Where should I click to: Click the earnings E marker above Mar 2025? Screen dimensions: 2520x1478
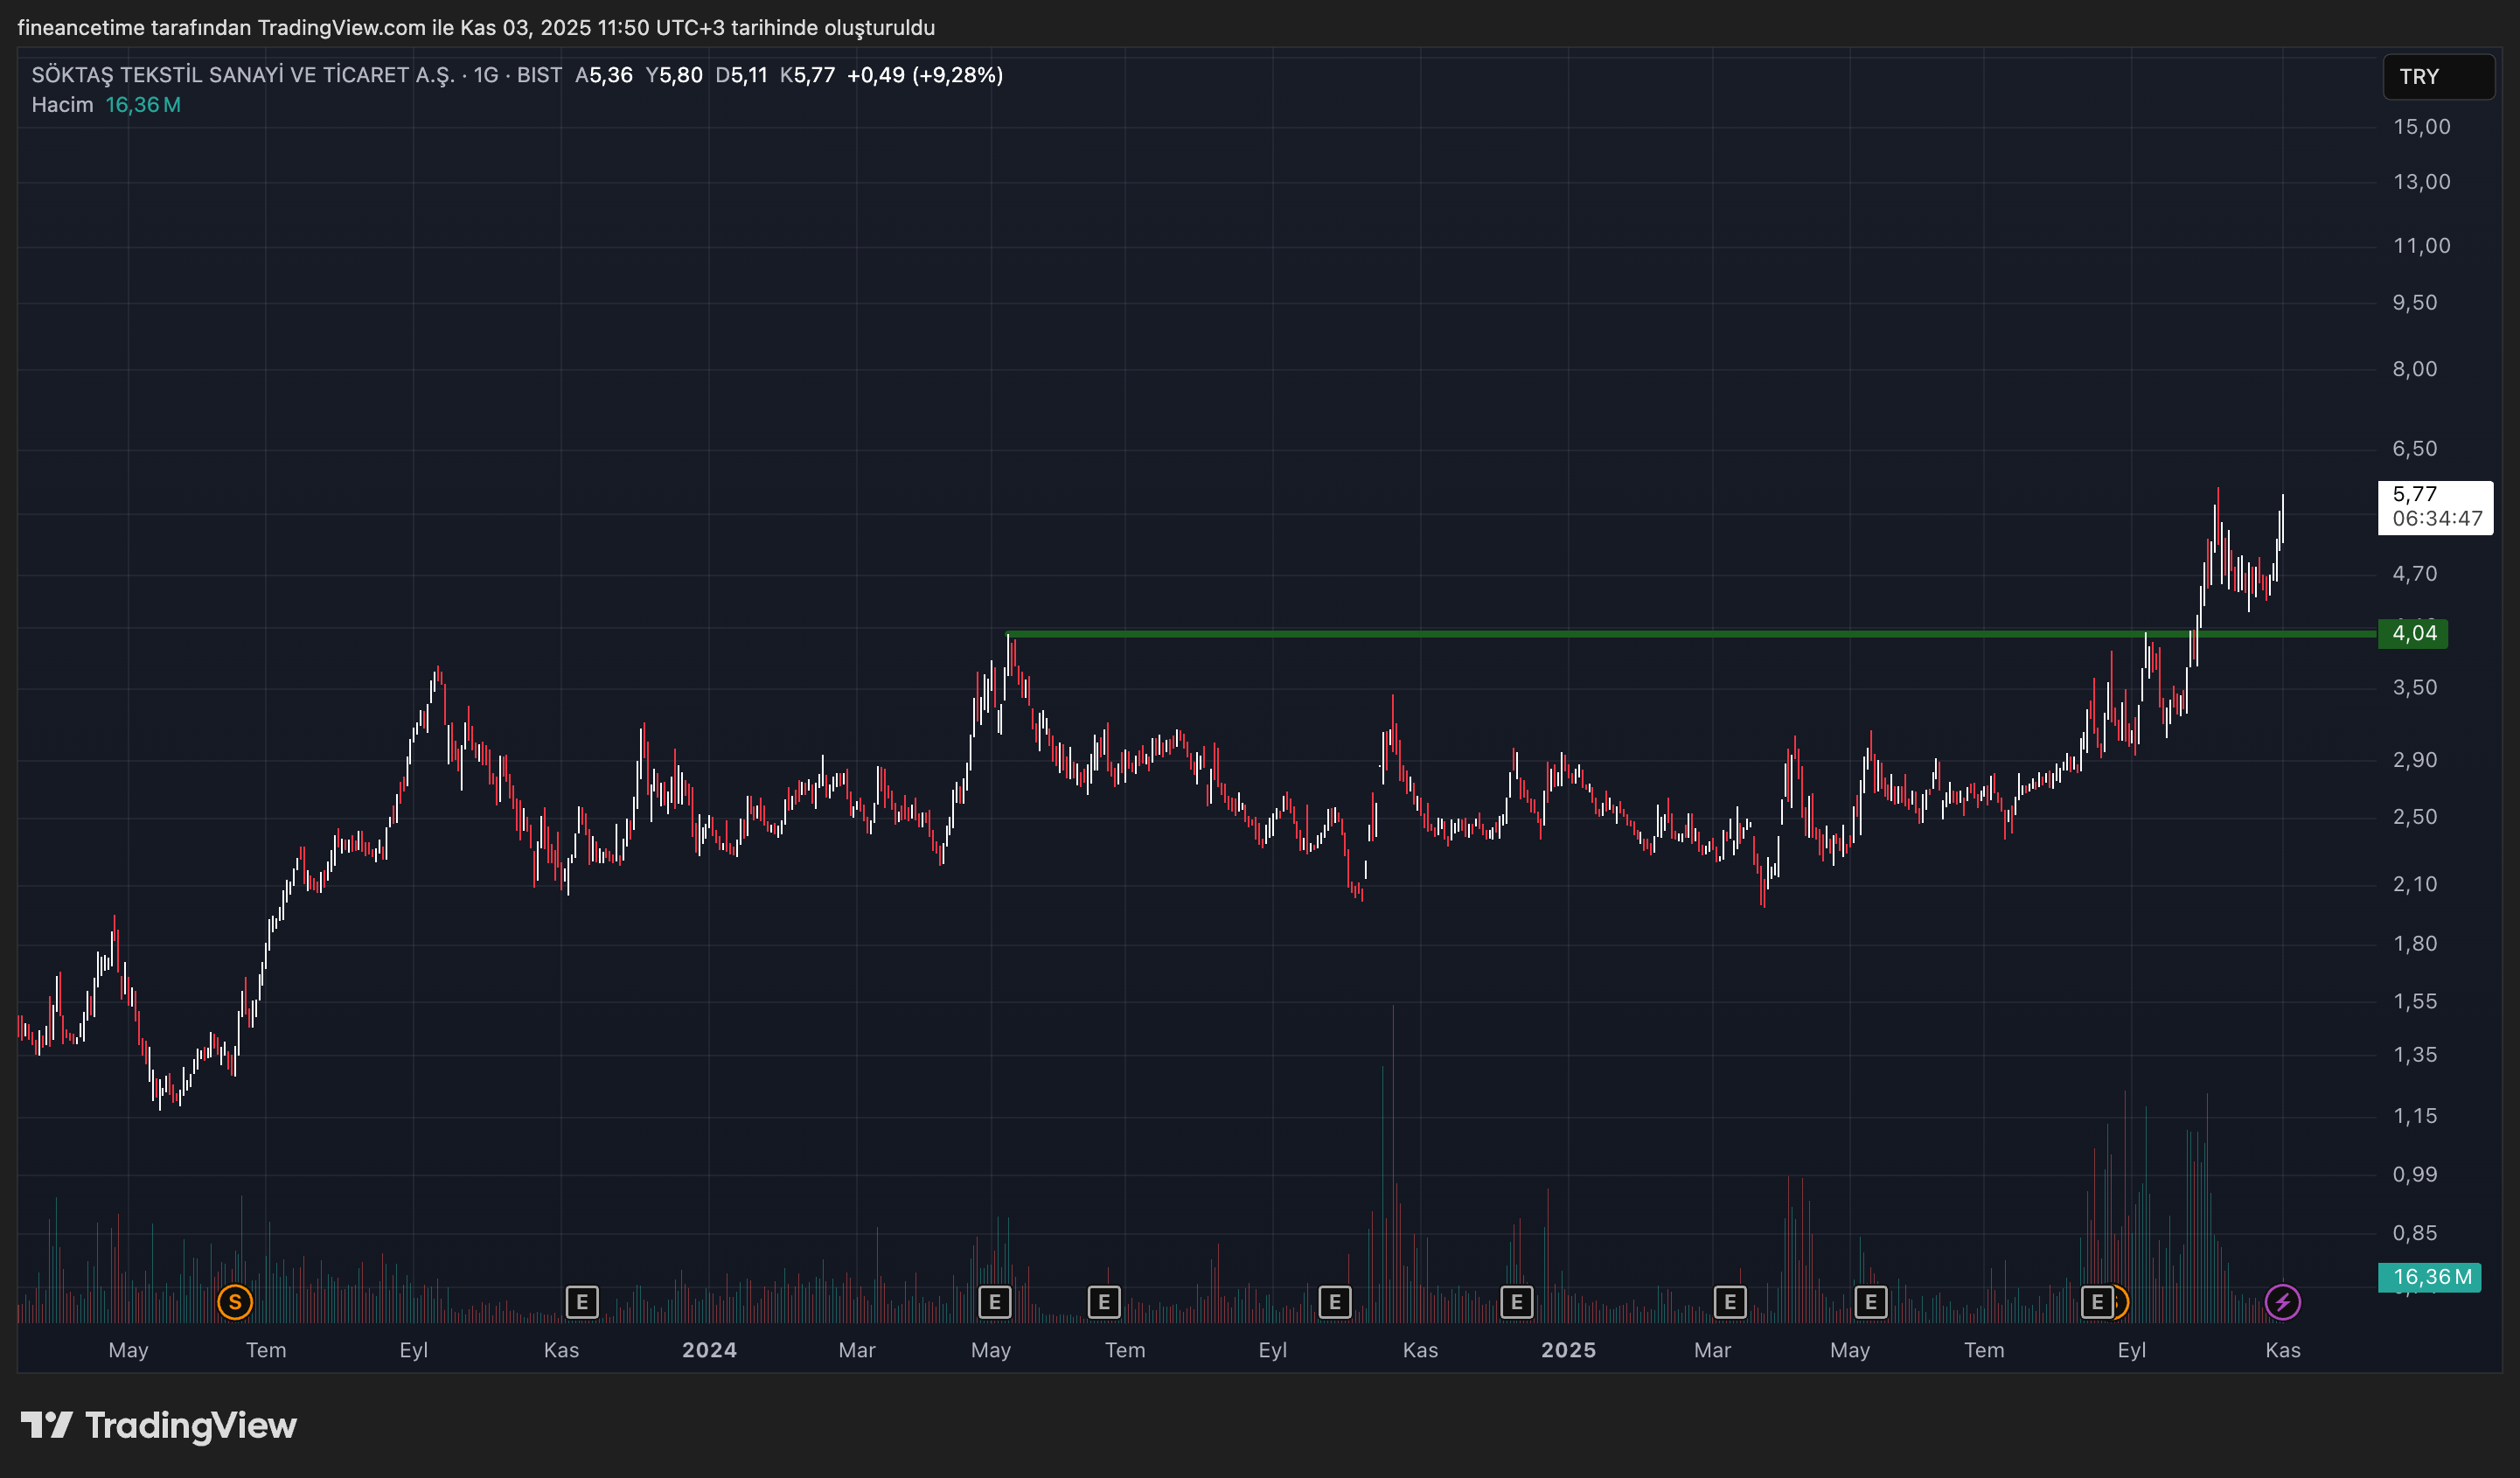pyautogui.click(x=1730, y=1302)
